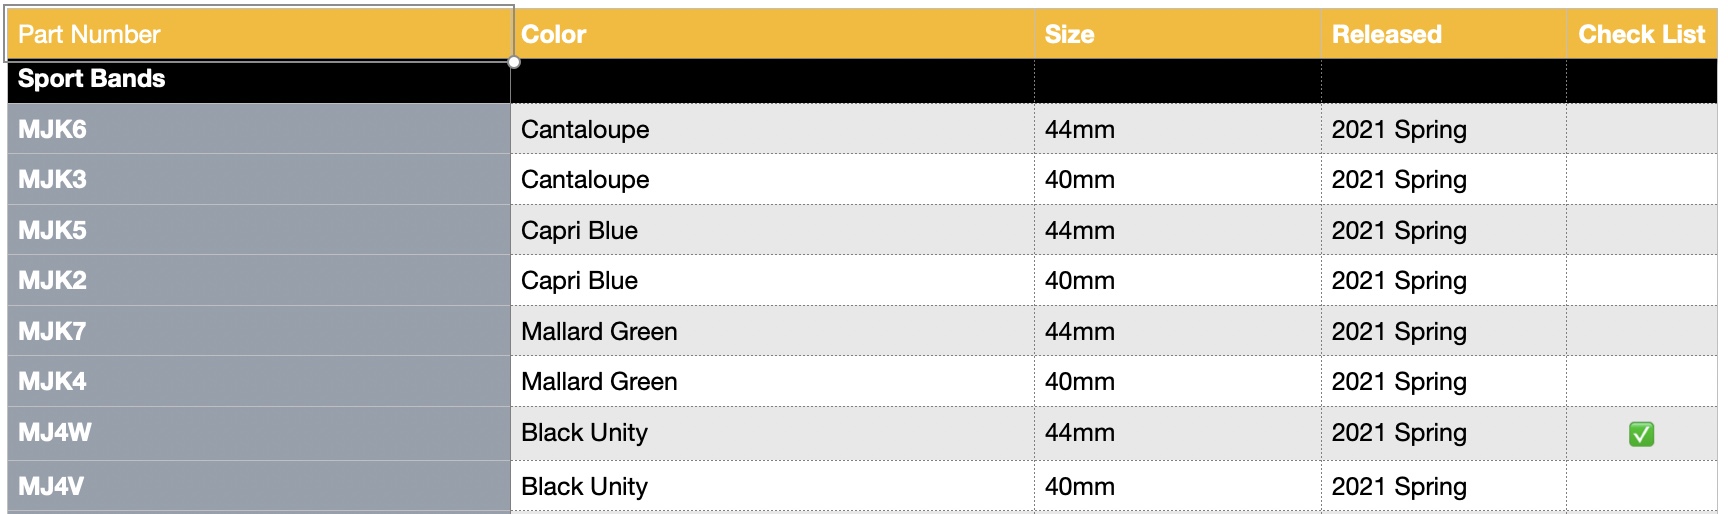
Task: Select the Part Number header cell
Action: point(260,34)
